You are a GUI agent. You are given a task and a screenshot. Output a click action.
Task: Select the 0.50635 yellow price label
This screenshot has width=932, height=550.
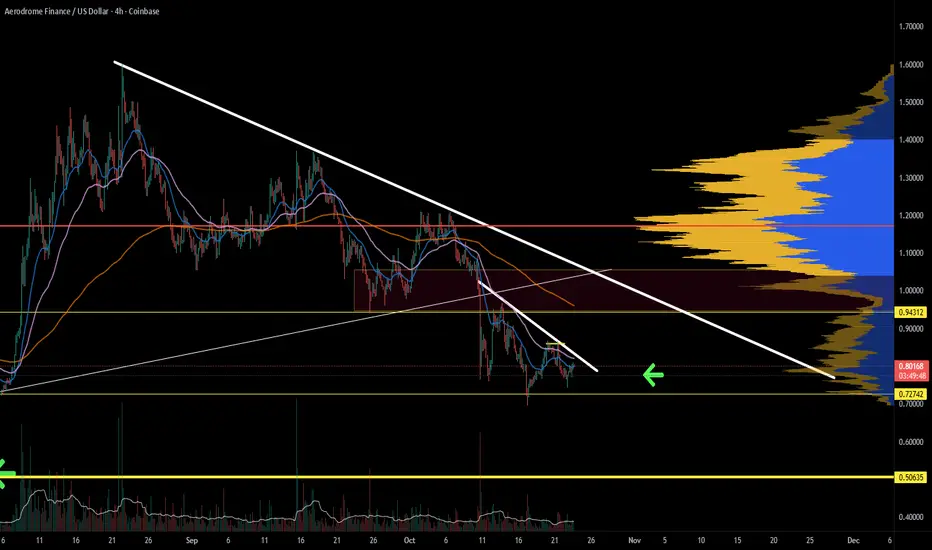point(911,477)
